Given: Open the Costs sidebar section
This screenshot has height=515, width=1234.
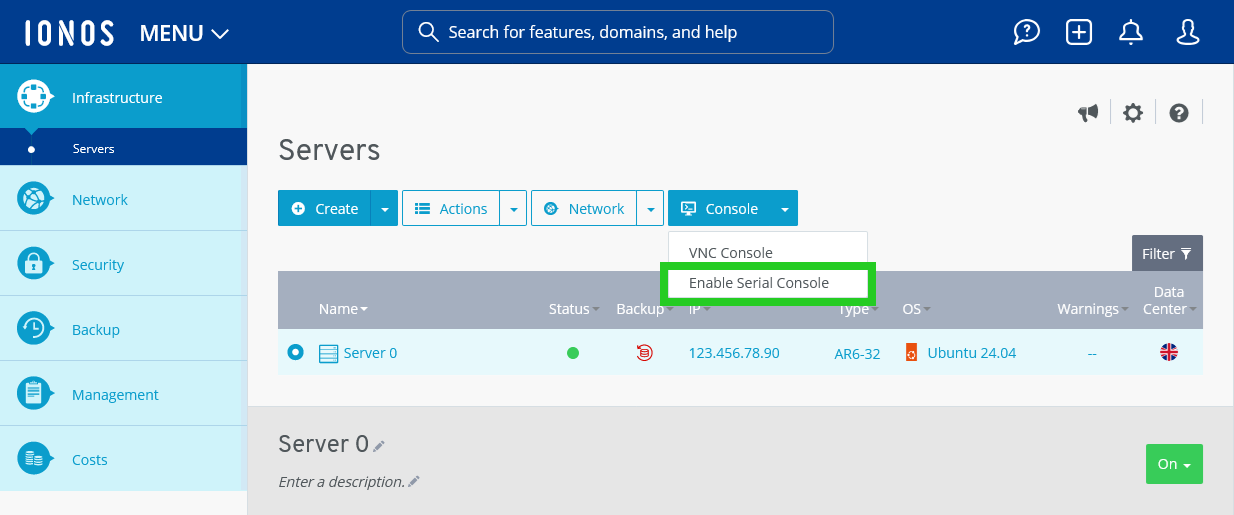Looking at the screenshot, I should [123, 459].
